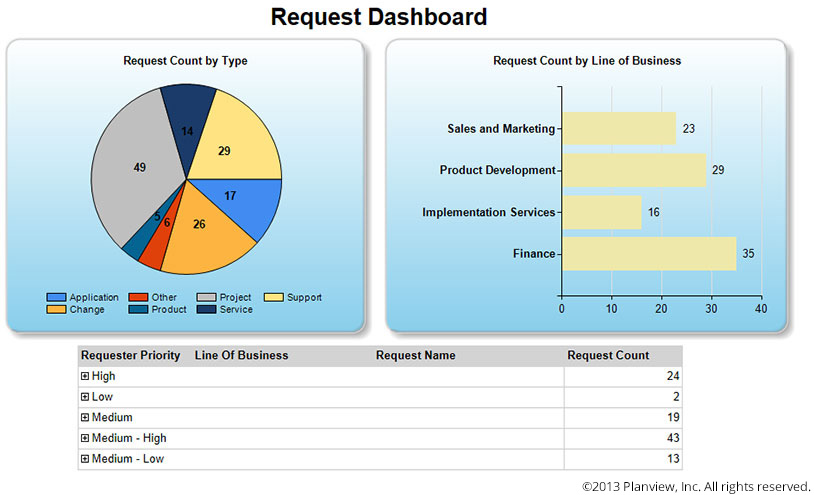The height and width of the screenshot is (495, 814).
Task: Click the request count value 2
Action: tap(676, 397)
